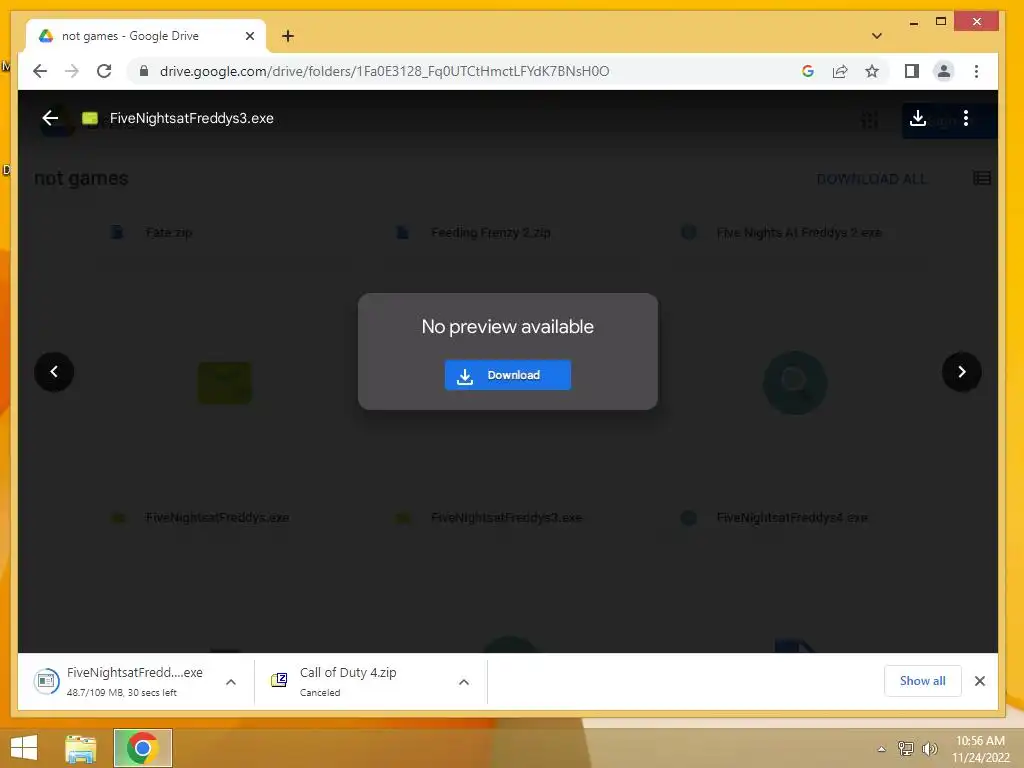Download file using the preview toolbar icon
Viewport: 1024px width, 768px height.
pyautogui.click(x=918, y=118)
